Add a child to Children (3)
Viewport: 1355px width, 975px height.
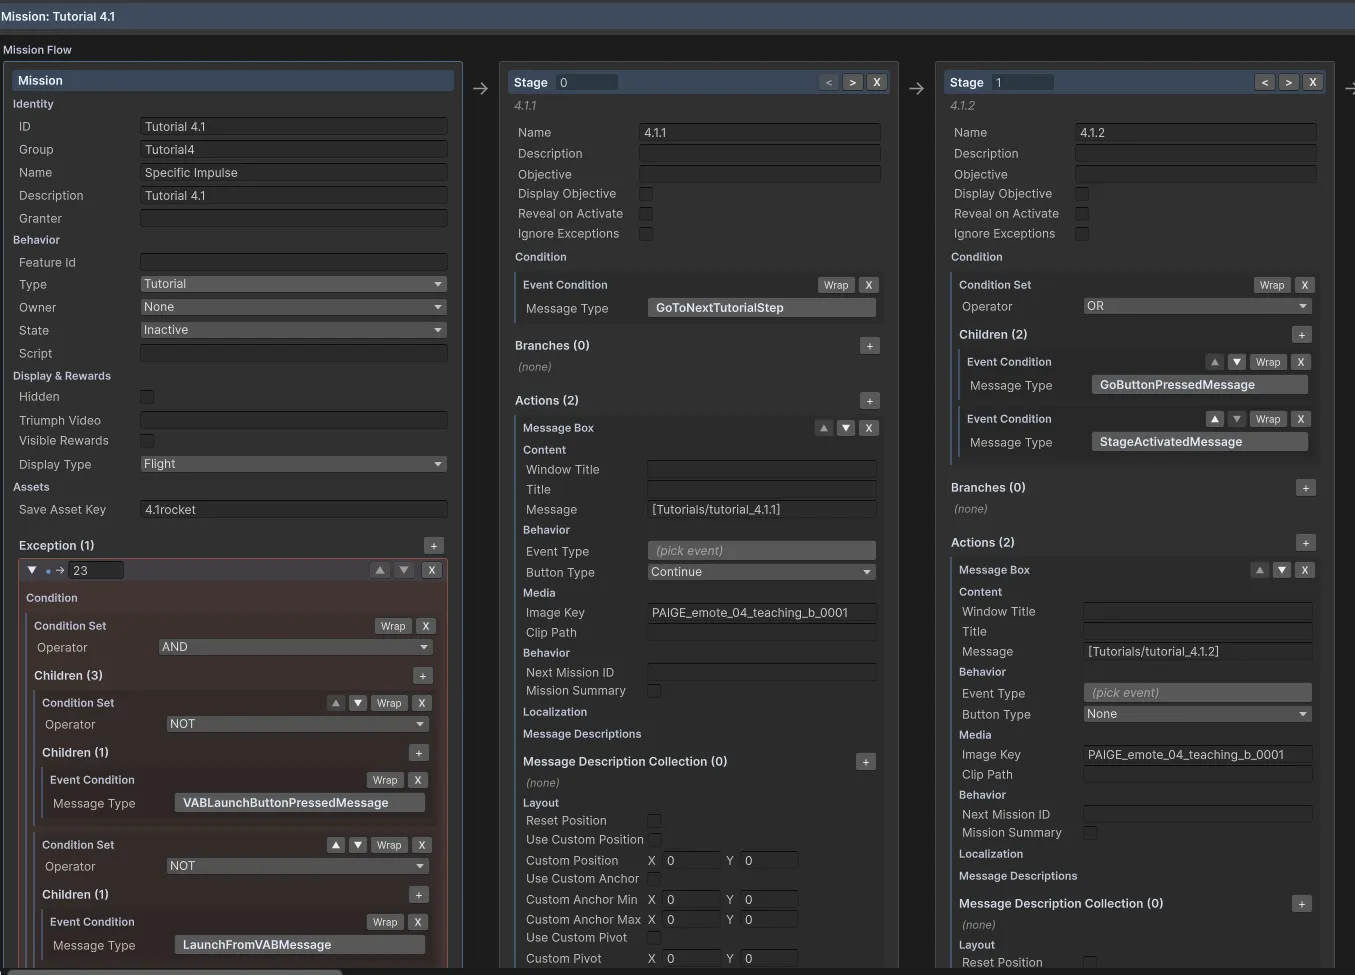[423, 676]
